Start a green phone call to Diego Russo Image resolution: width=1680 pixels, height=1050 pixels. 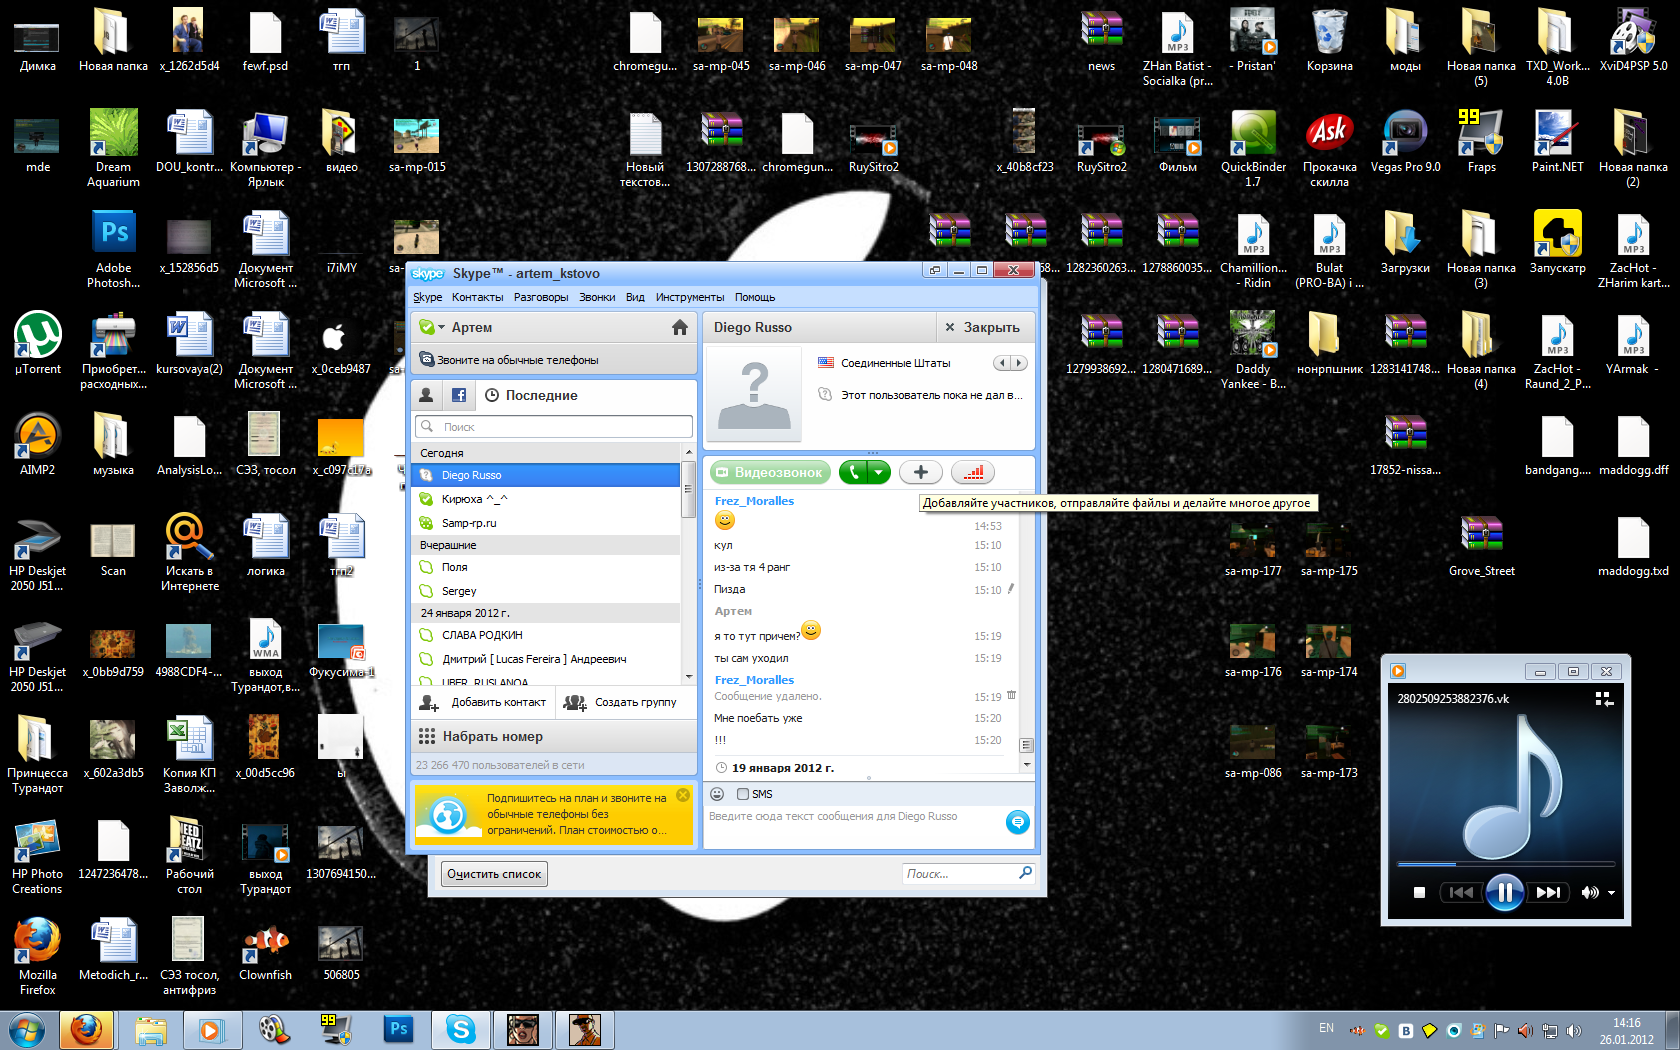coord(855,472)
